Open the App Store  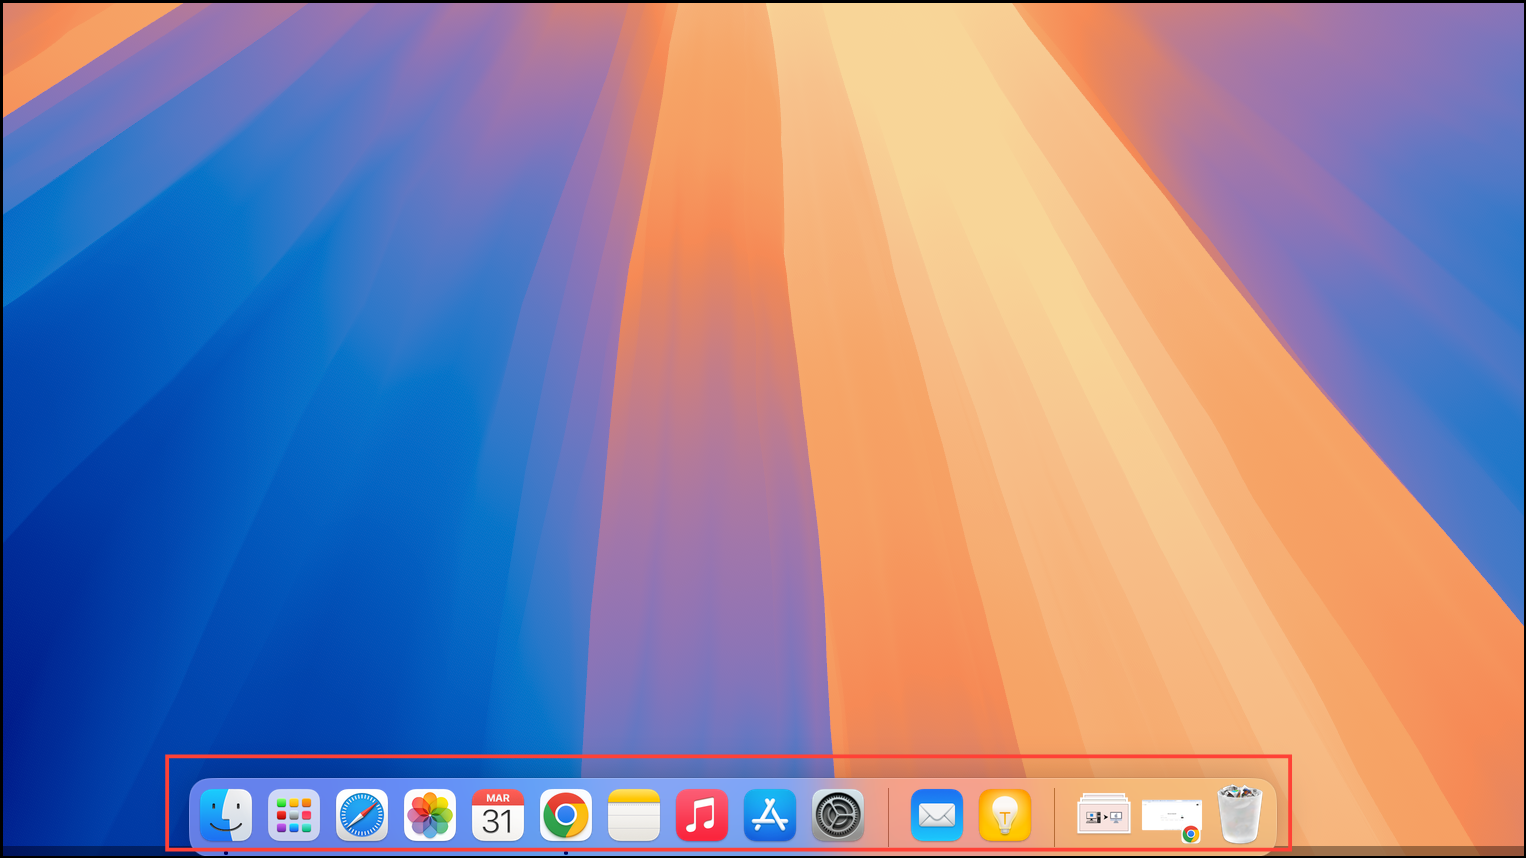click(770, 815)
